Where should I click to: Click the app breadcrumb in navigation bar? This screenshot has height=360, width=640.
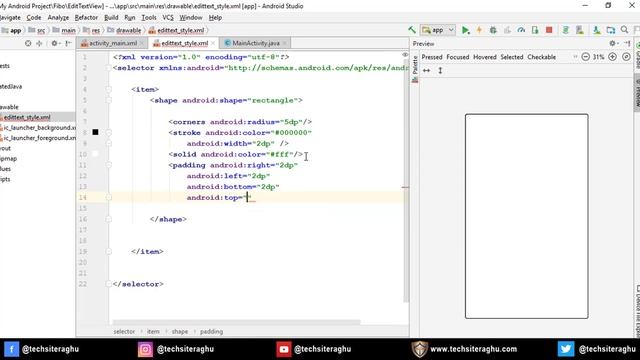11,30
